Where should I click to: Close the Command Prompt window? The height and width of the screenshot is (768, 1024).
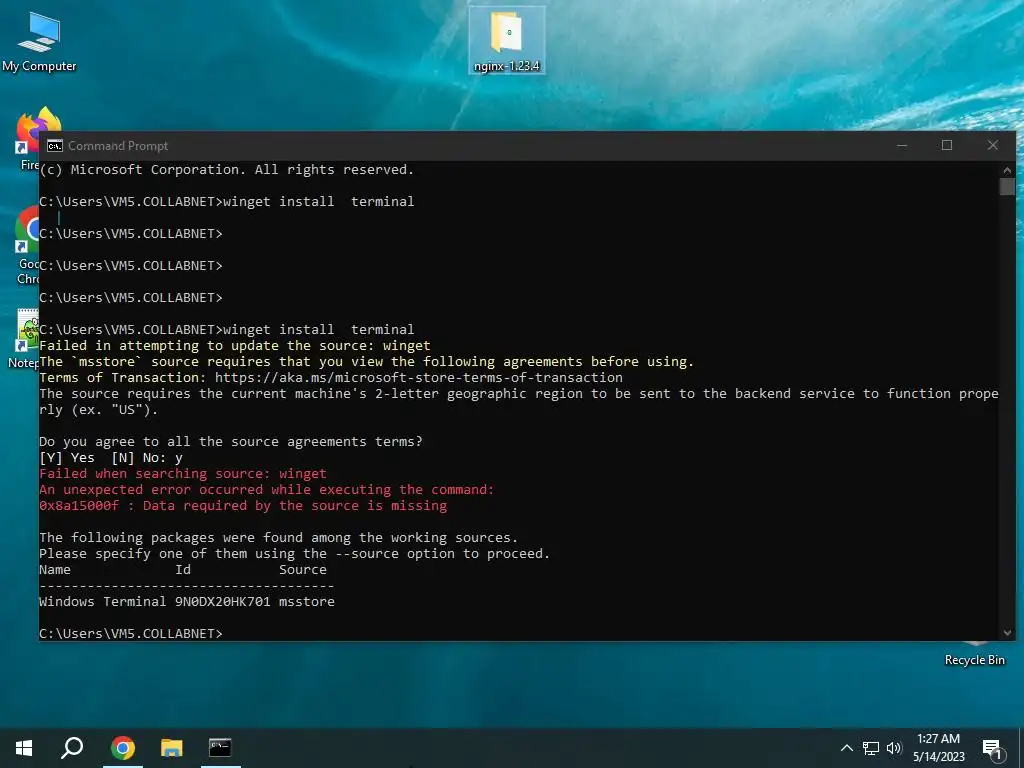pos(993,146)
